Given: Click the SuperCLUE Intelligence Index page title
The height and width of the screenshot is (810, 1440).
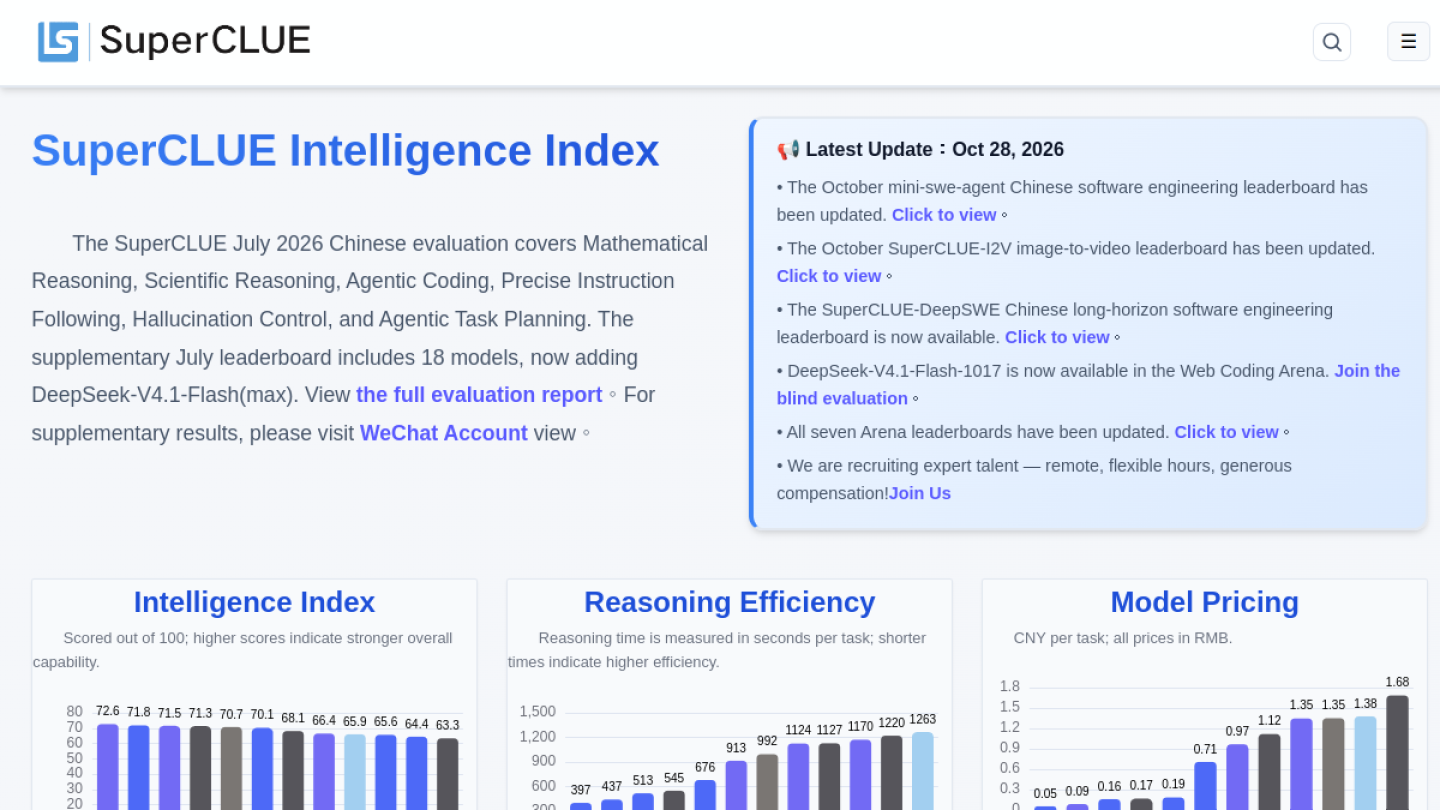Looking at the screenshot, I should click(345, 151).
